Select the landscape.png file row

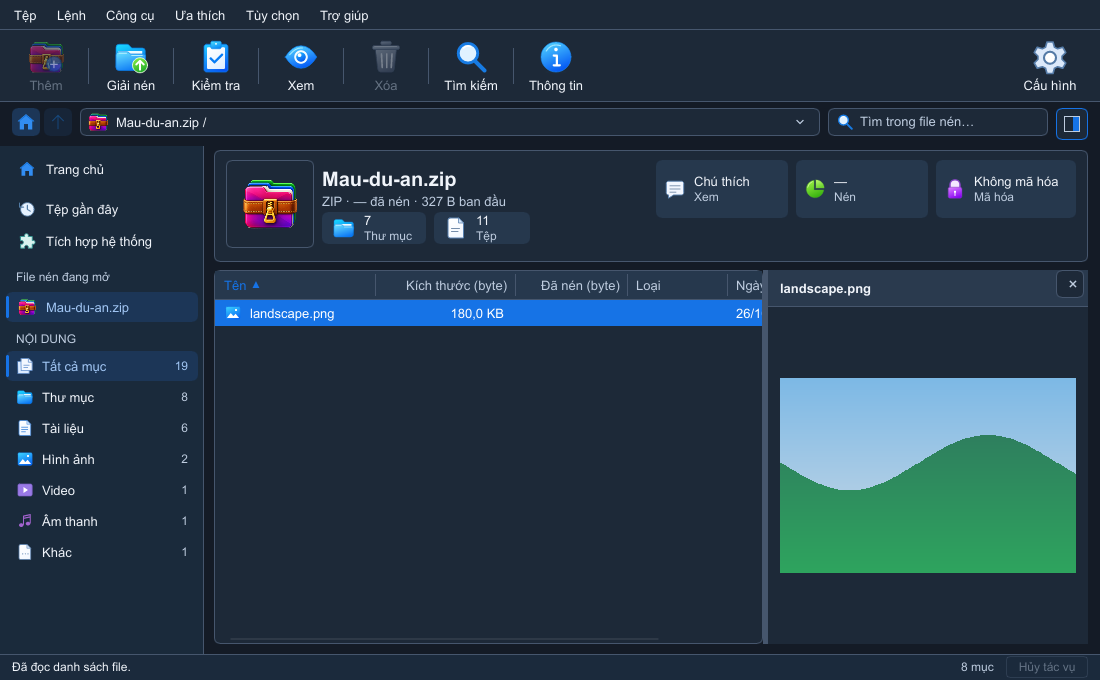click(x=488, y=314)
